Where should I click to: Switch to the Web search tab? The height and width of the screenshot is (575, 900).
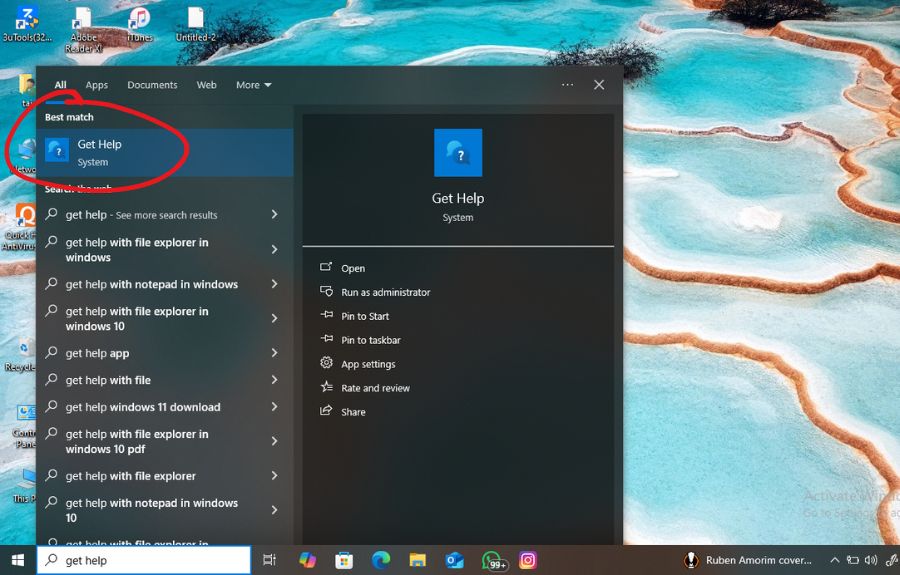click(207, 85)
